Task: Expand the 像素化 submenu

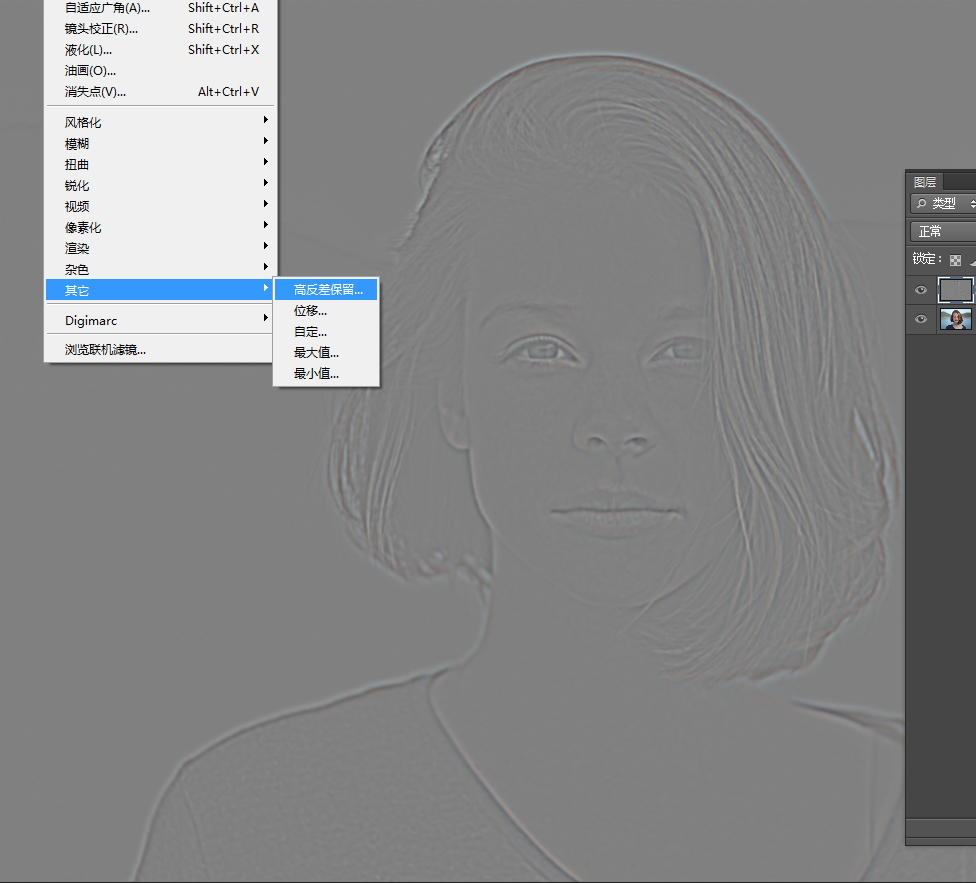Action: tap(160, 228)
